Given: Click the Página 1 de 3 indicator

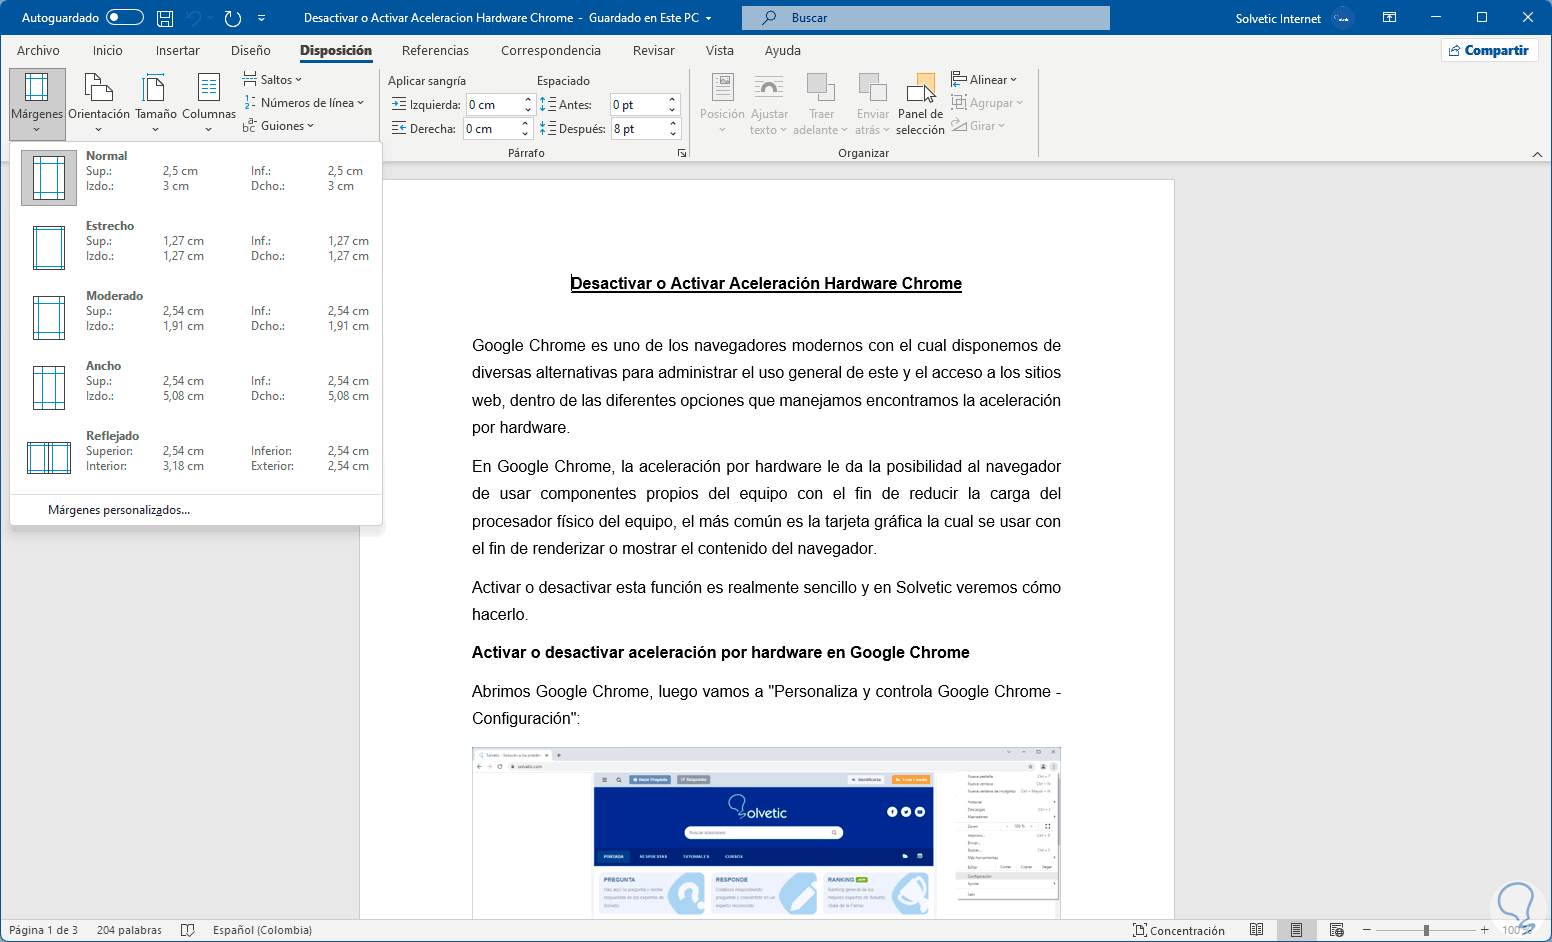Looking at the screenshot, I should point(43,930).
